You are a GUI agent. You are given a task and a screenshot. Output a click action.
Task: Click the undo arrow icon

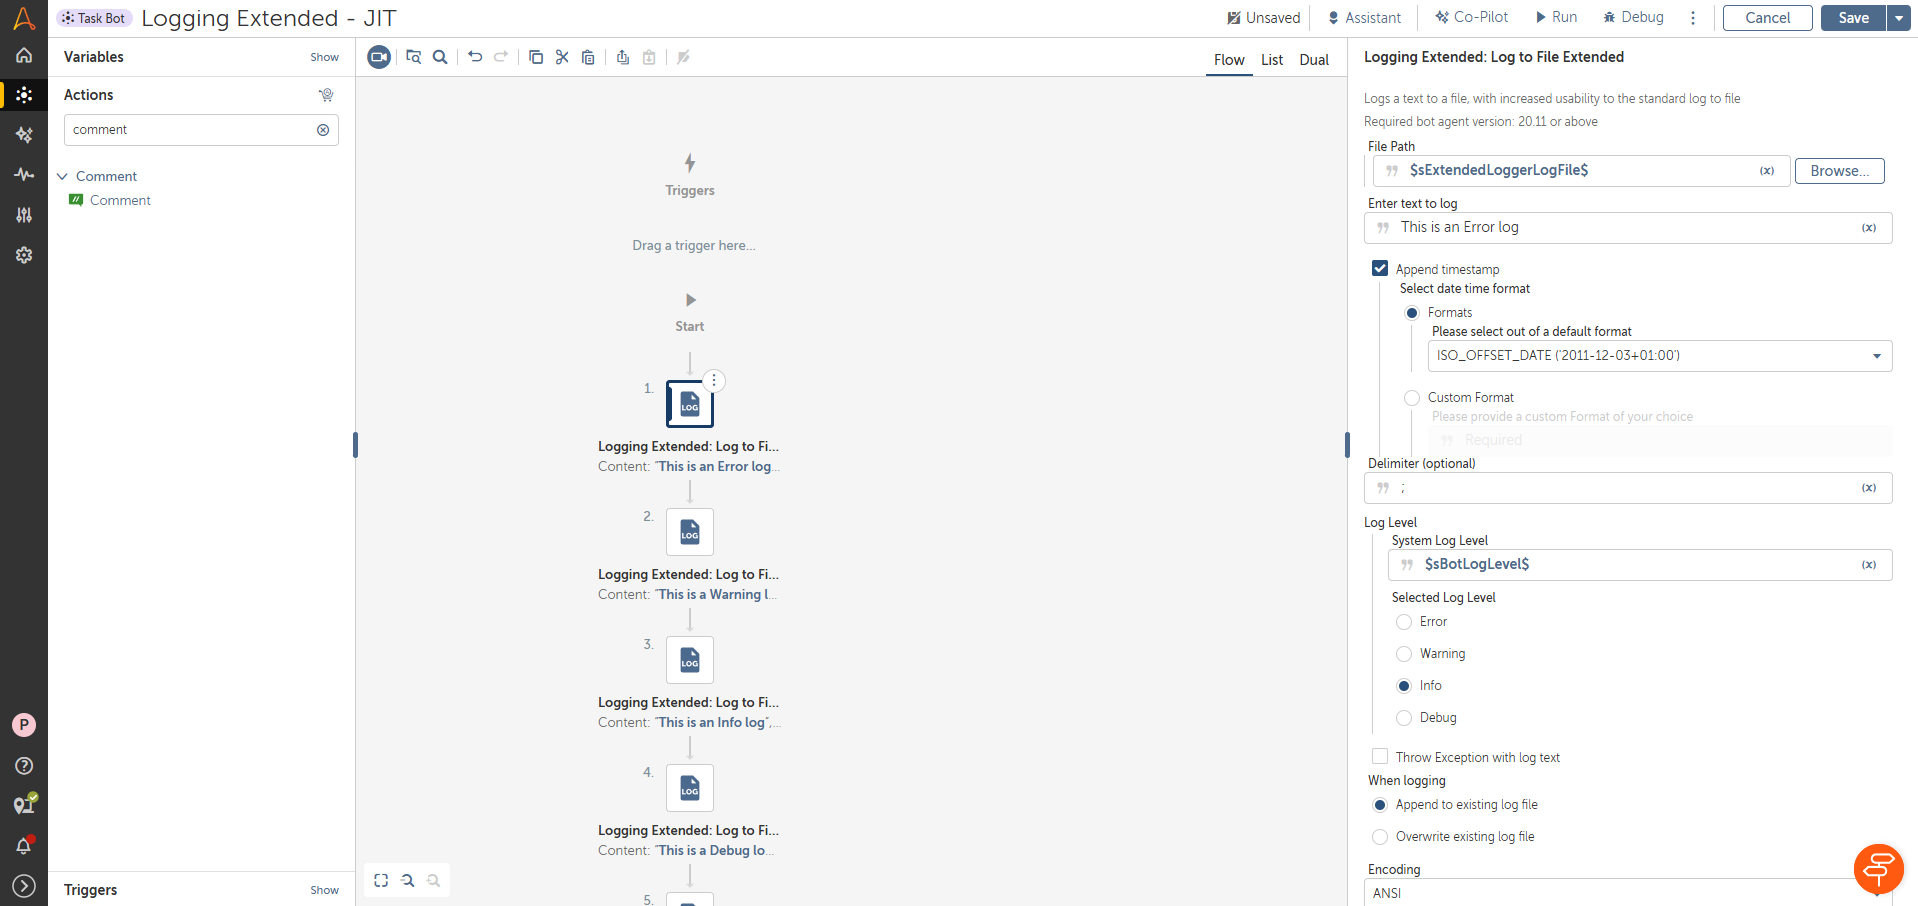coord(475,57)
